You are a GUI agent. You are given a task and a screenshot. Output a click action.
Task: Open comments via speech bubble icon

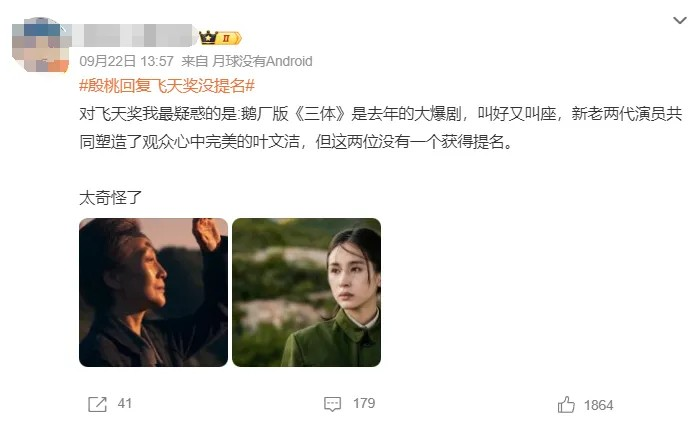point(332,404)
